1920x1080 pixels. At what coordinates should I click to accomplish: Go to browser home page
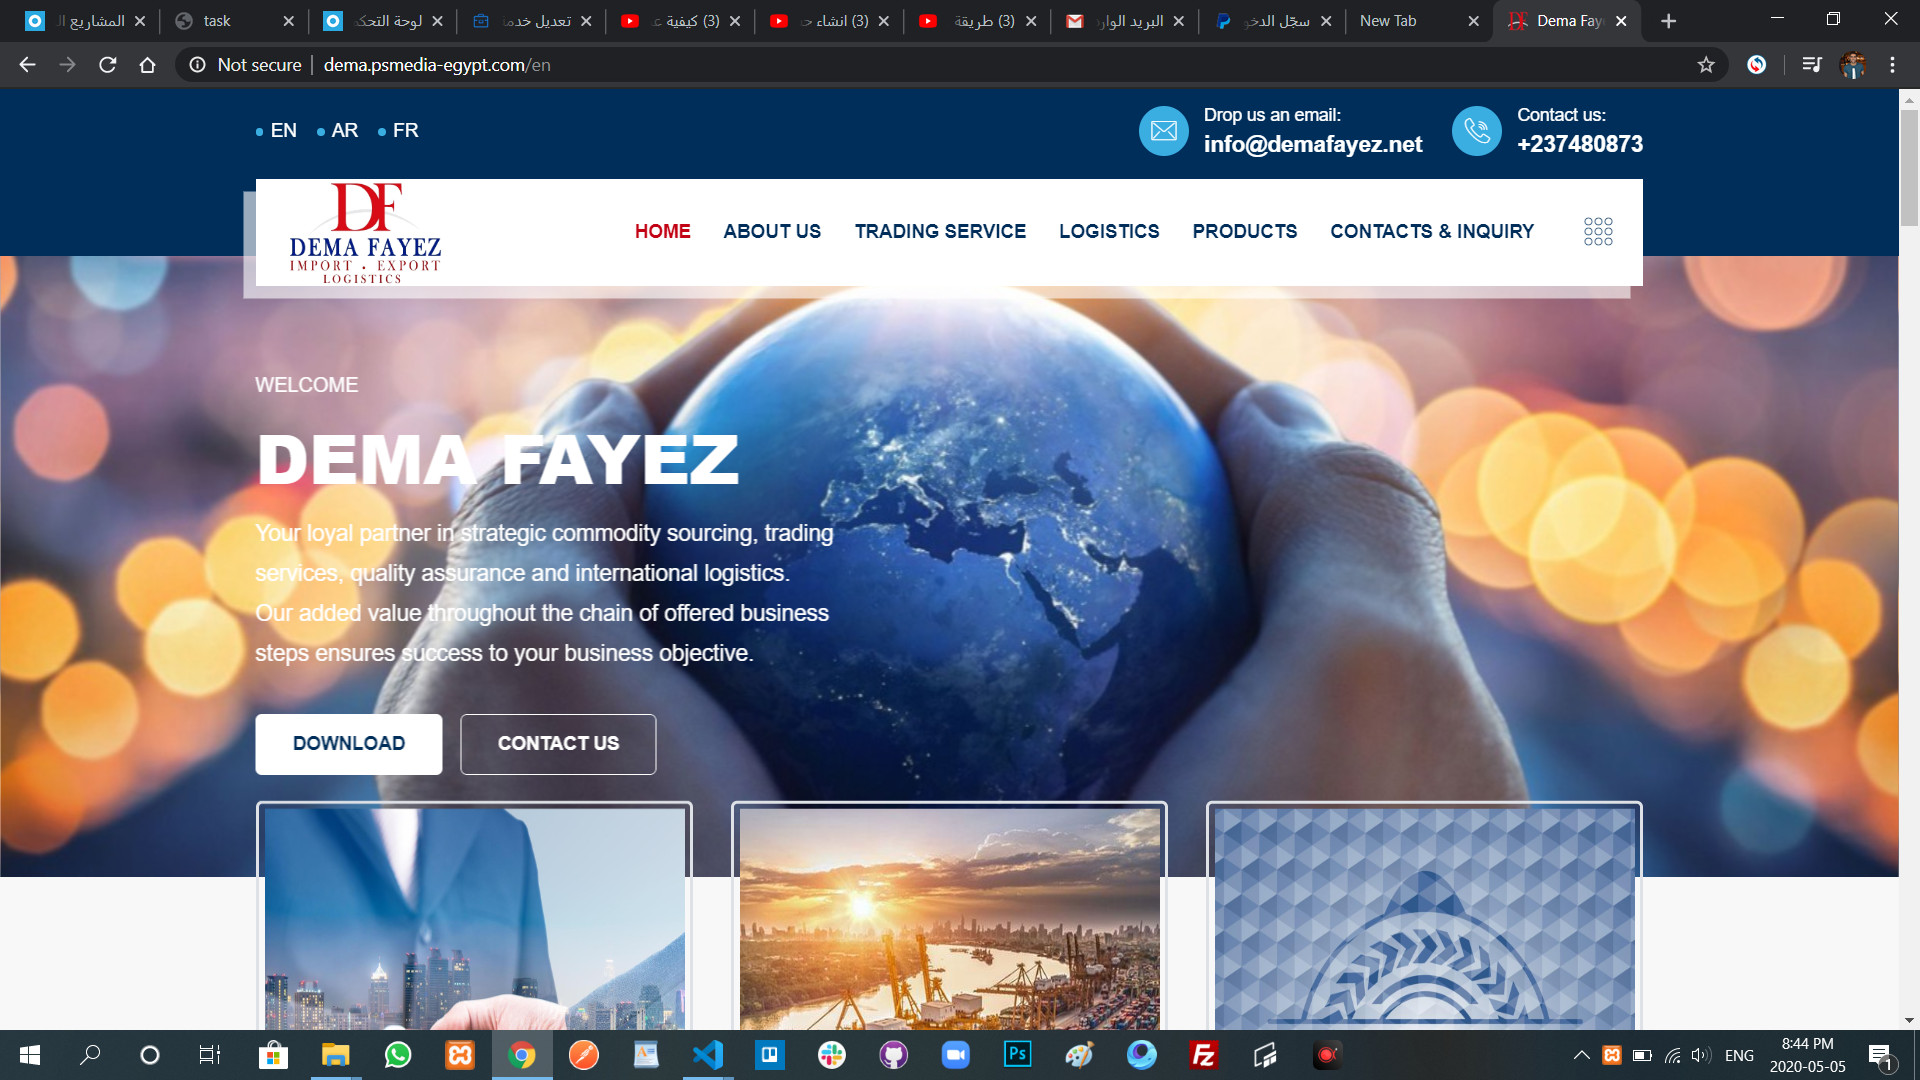click(x=147, y=65)
